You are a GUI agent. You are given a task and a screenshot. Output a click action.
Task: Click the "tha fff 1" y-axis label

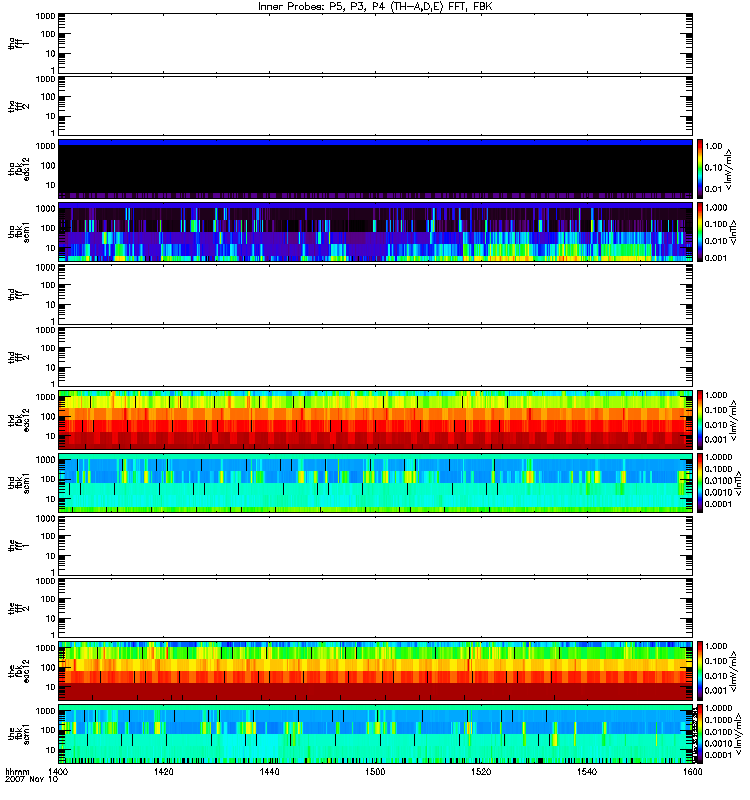click(18, 43)
